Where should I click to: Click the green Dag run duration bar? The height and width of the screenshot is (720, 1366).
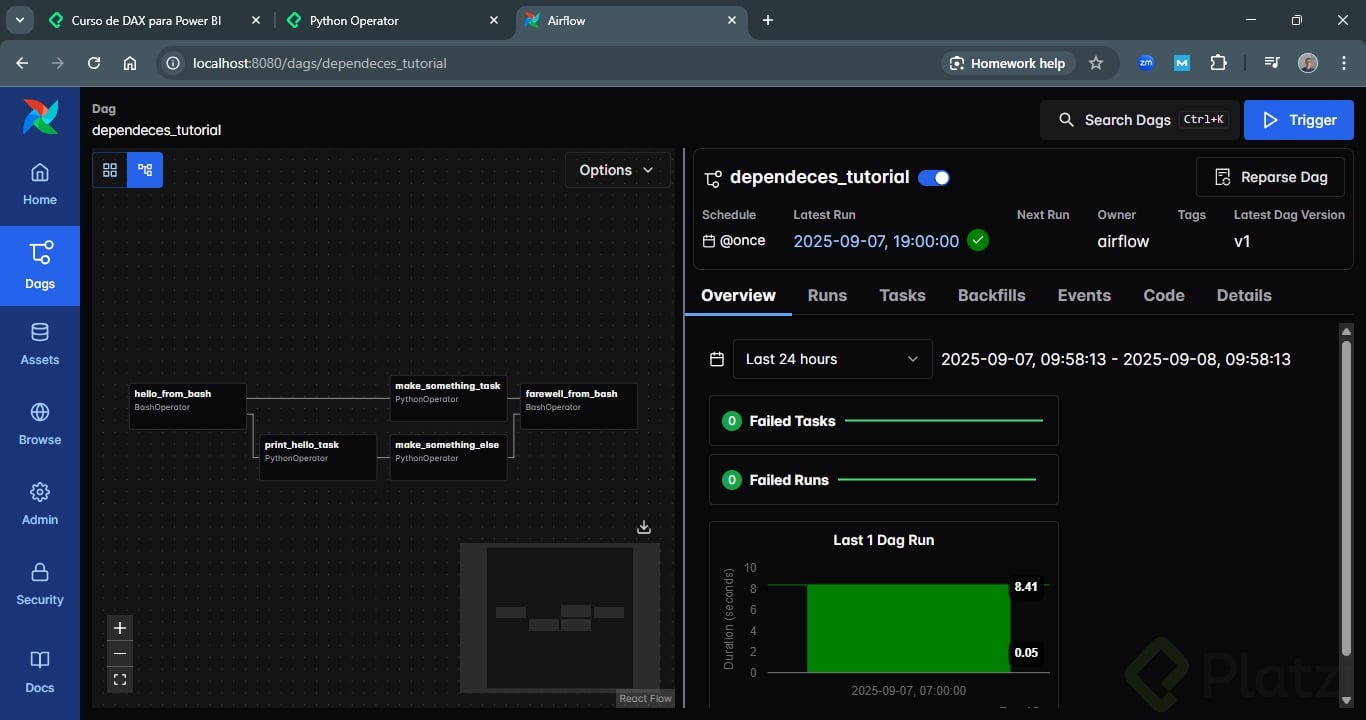[908, 628]
